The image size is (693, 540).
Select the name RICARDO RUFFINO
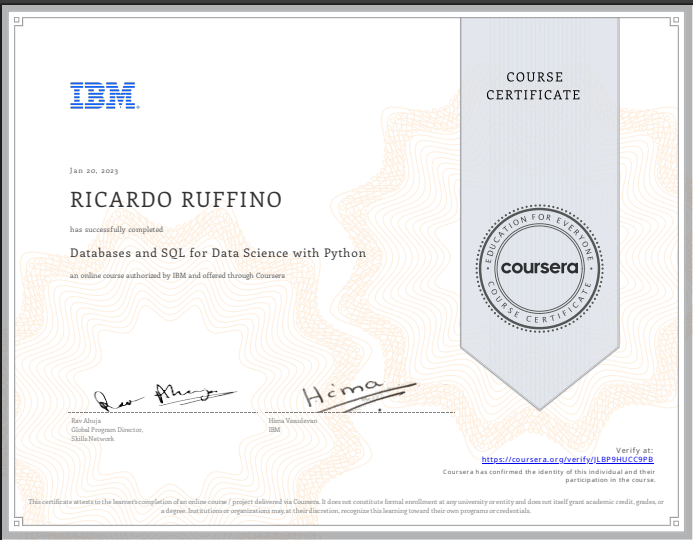coord(176,200)
